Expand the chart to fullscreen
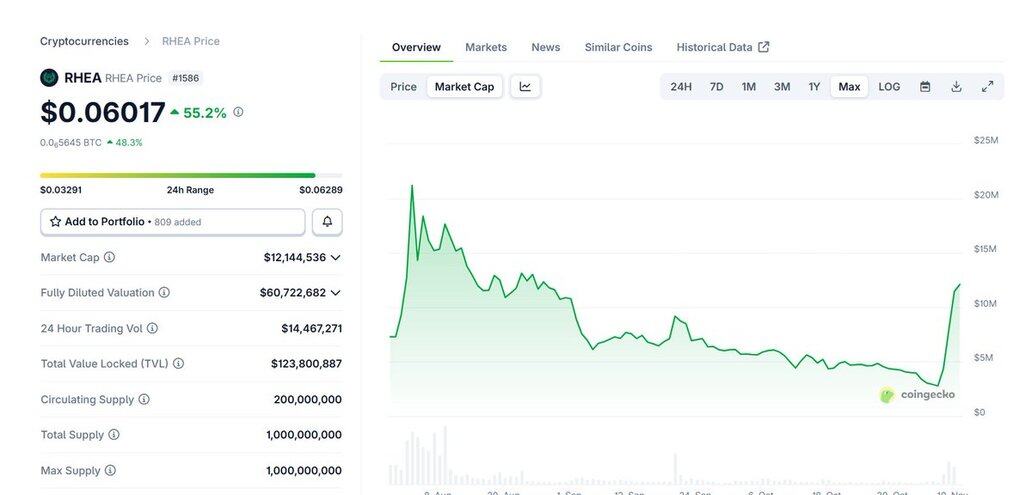 (x=987, y=87)
